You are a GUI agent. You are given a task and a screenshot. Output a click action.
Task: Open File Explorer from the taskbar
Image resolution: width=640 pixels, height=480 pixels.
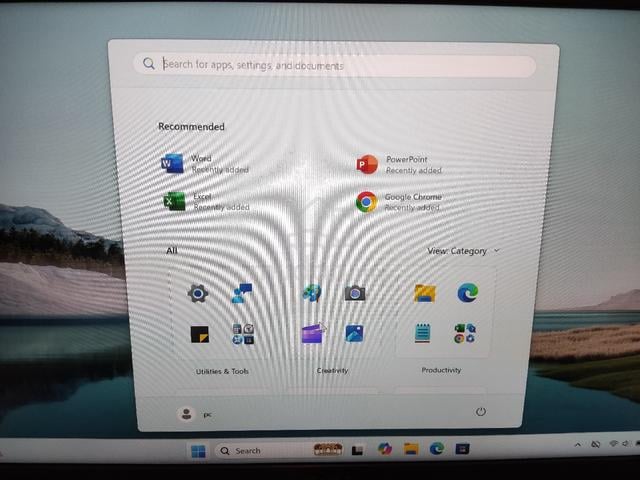click(411, 449)
